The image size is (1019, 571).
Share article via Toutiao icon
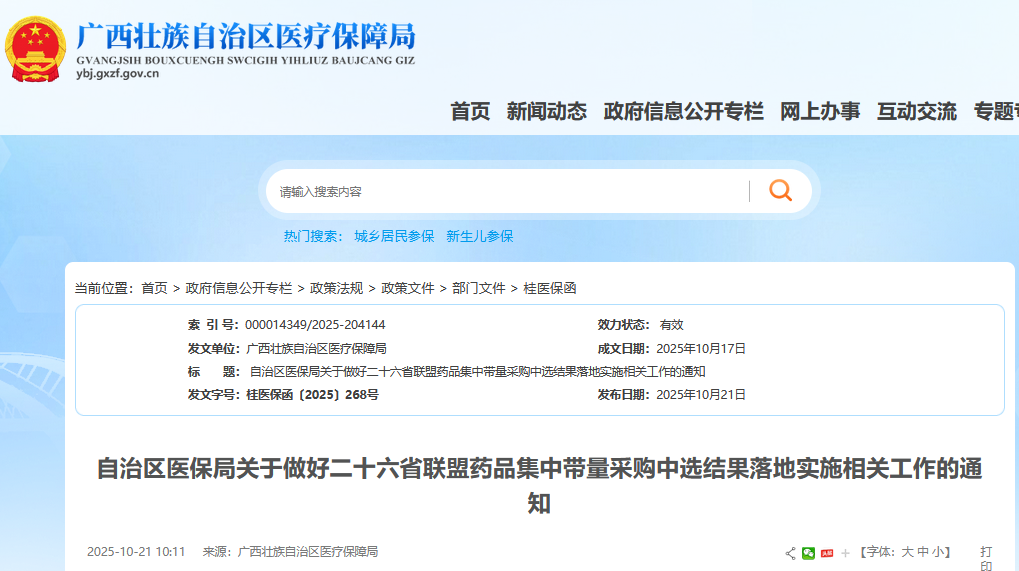coord(827,552)
